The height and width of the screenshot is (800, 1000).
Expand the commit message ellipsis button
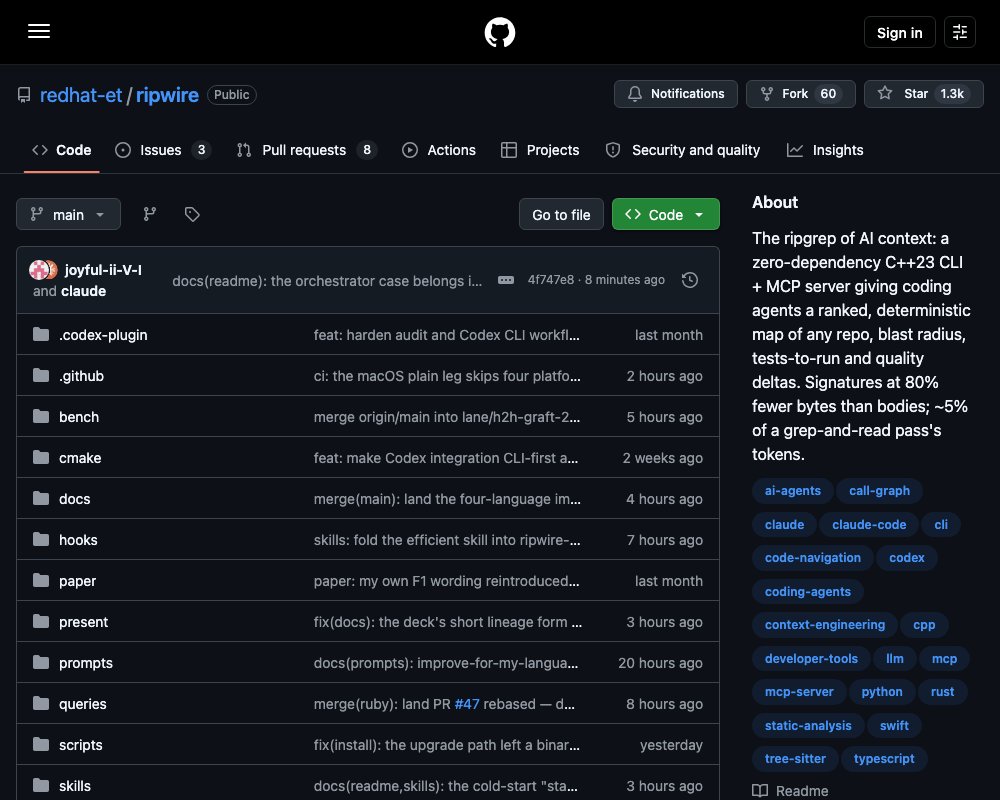[x=506, y=280]
